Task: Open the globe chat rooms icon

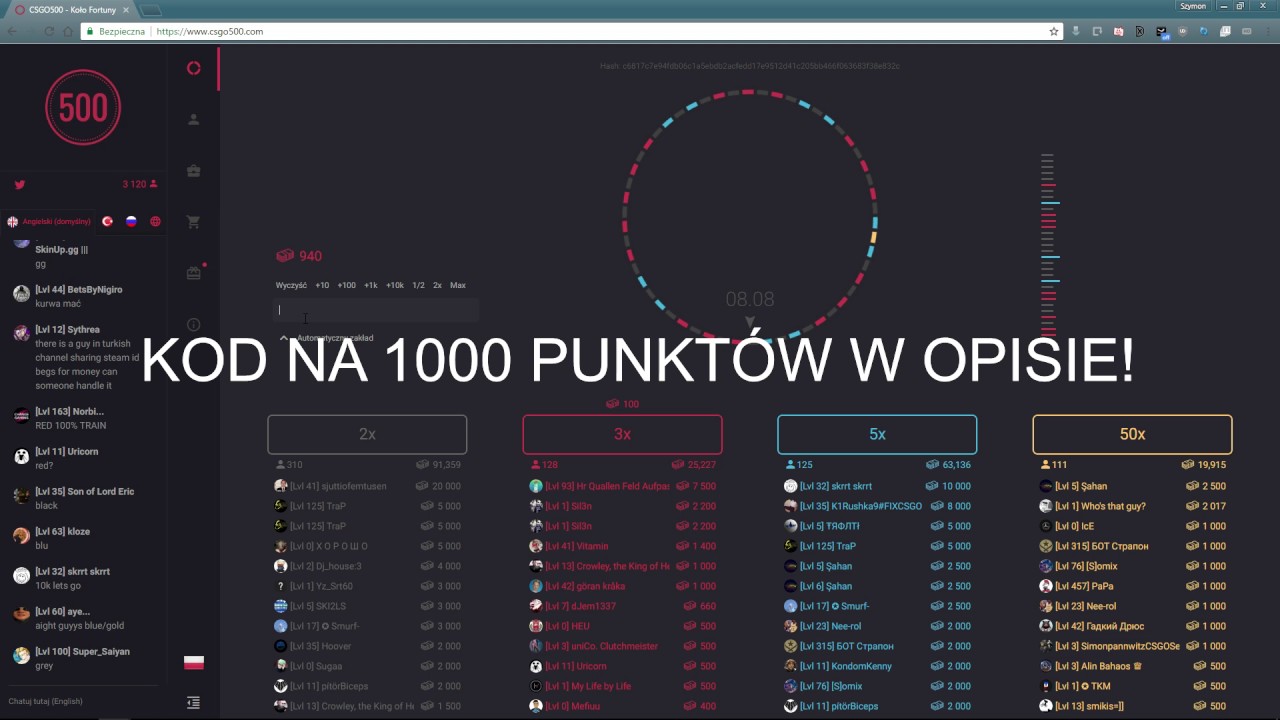Action: [x=155, y=222]
